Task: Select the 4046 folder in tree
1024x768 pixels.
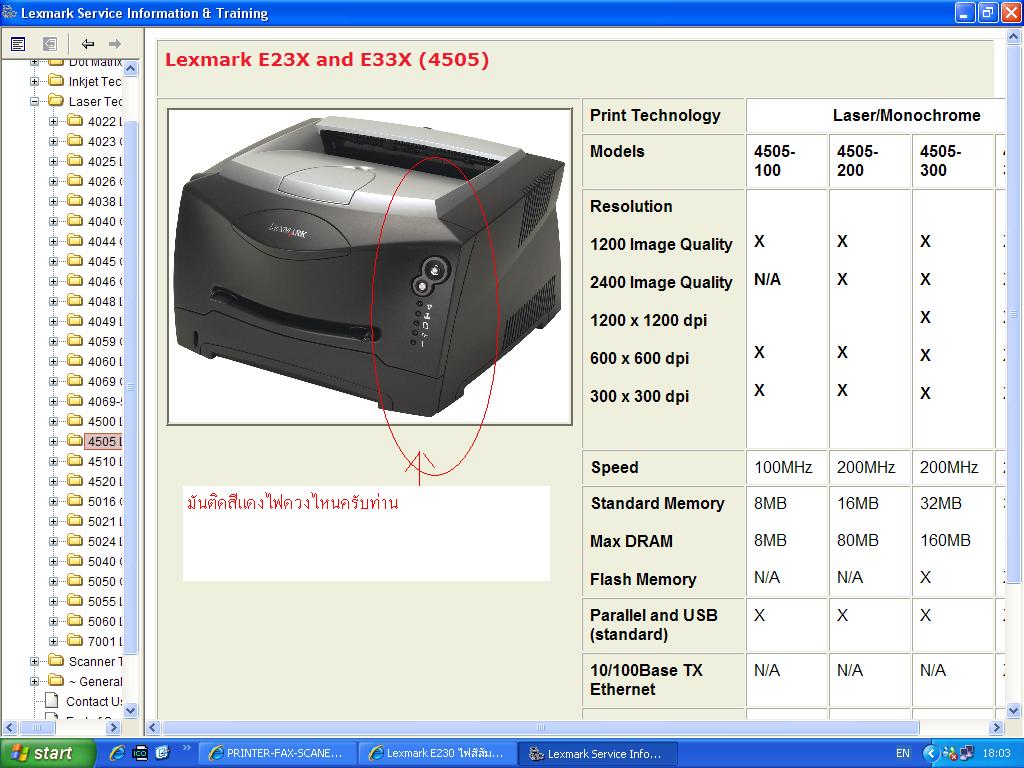Action: [x=95, y=281]
